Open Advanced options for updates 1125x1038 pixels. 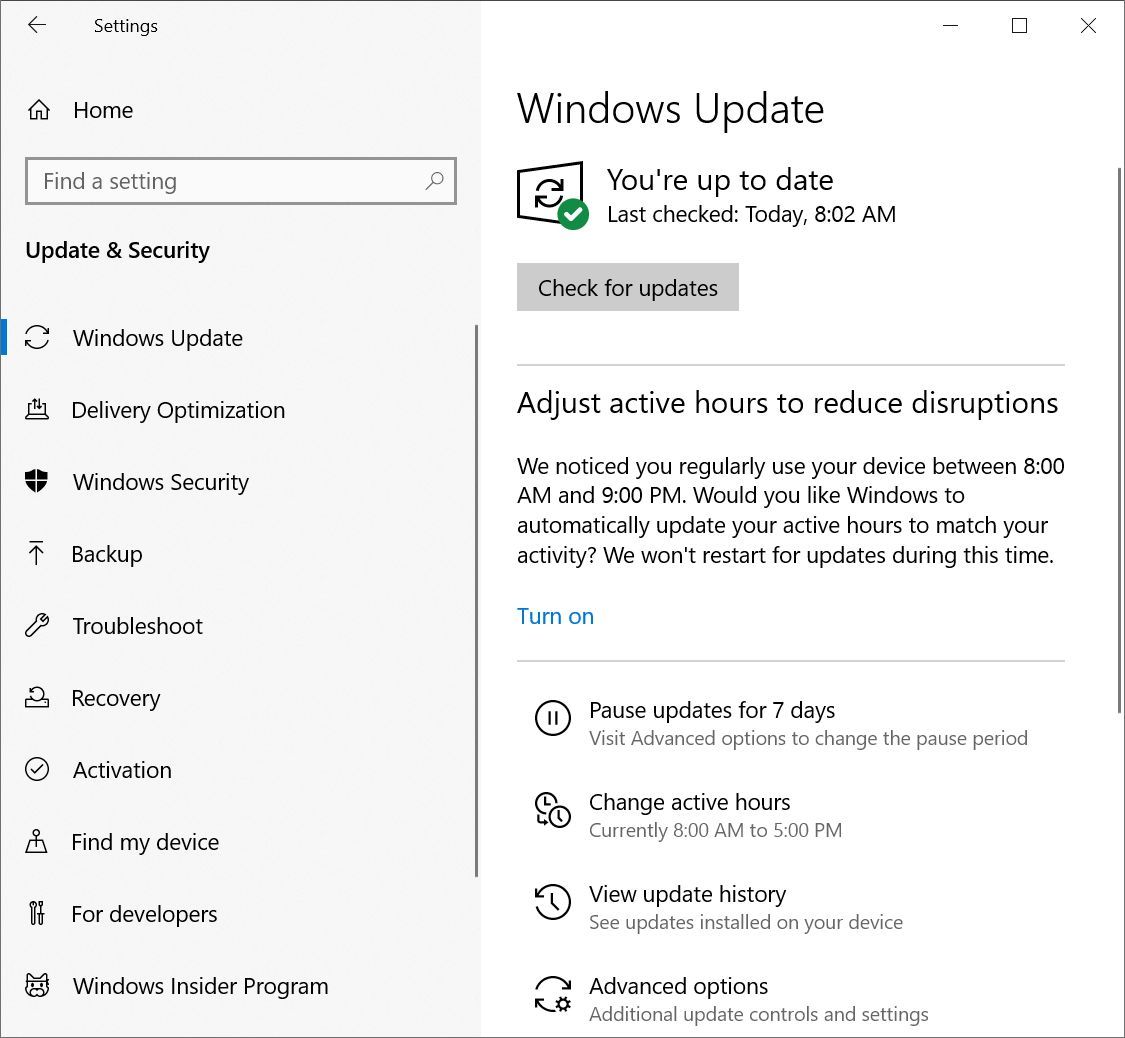(679, 986)
